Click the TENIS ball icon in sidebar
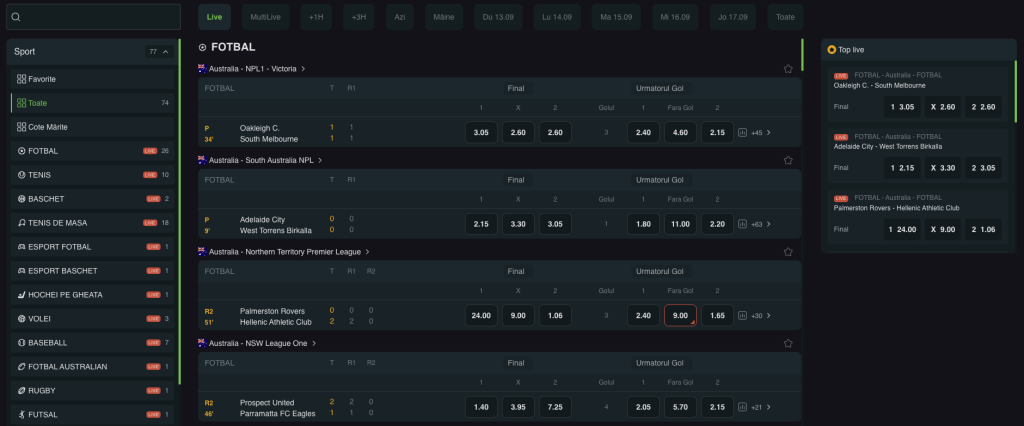This screenshot has width=1024, height=426. click(22, 175)
